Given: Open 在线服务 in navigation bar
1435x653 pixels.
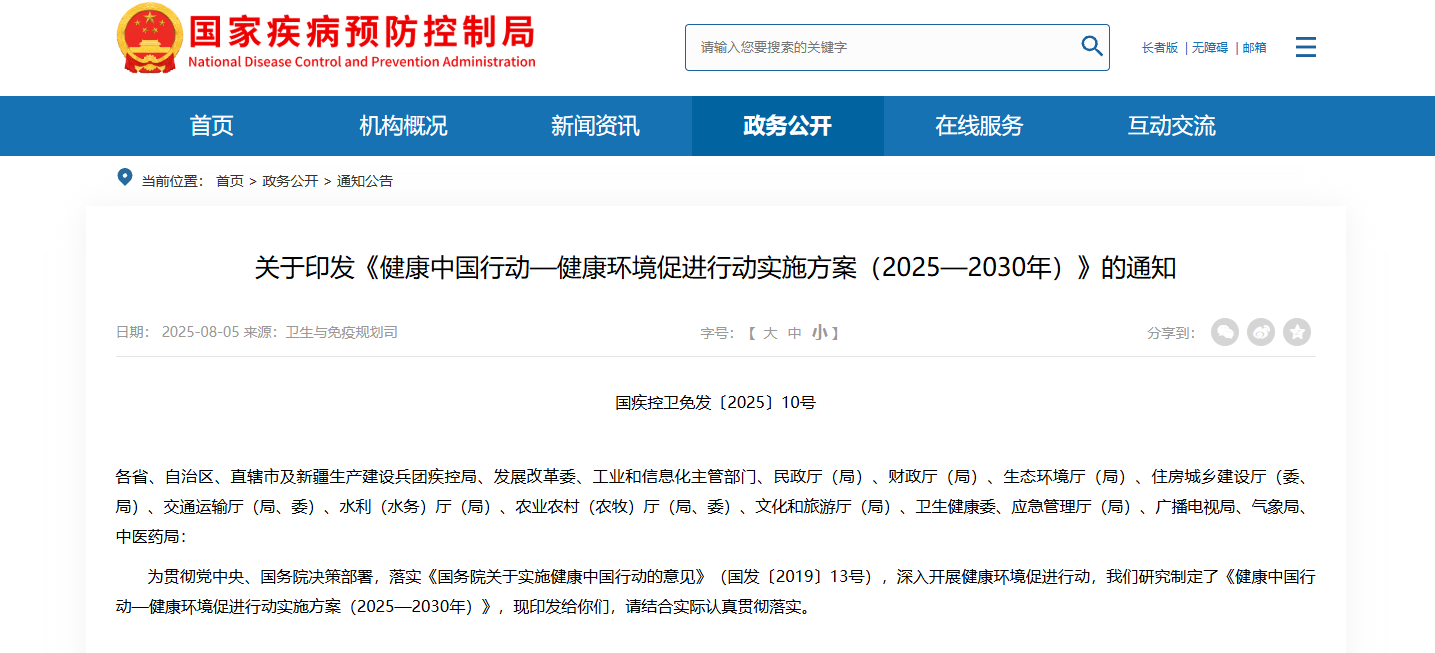Looking at the screenshot, I should point(979,126).
